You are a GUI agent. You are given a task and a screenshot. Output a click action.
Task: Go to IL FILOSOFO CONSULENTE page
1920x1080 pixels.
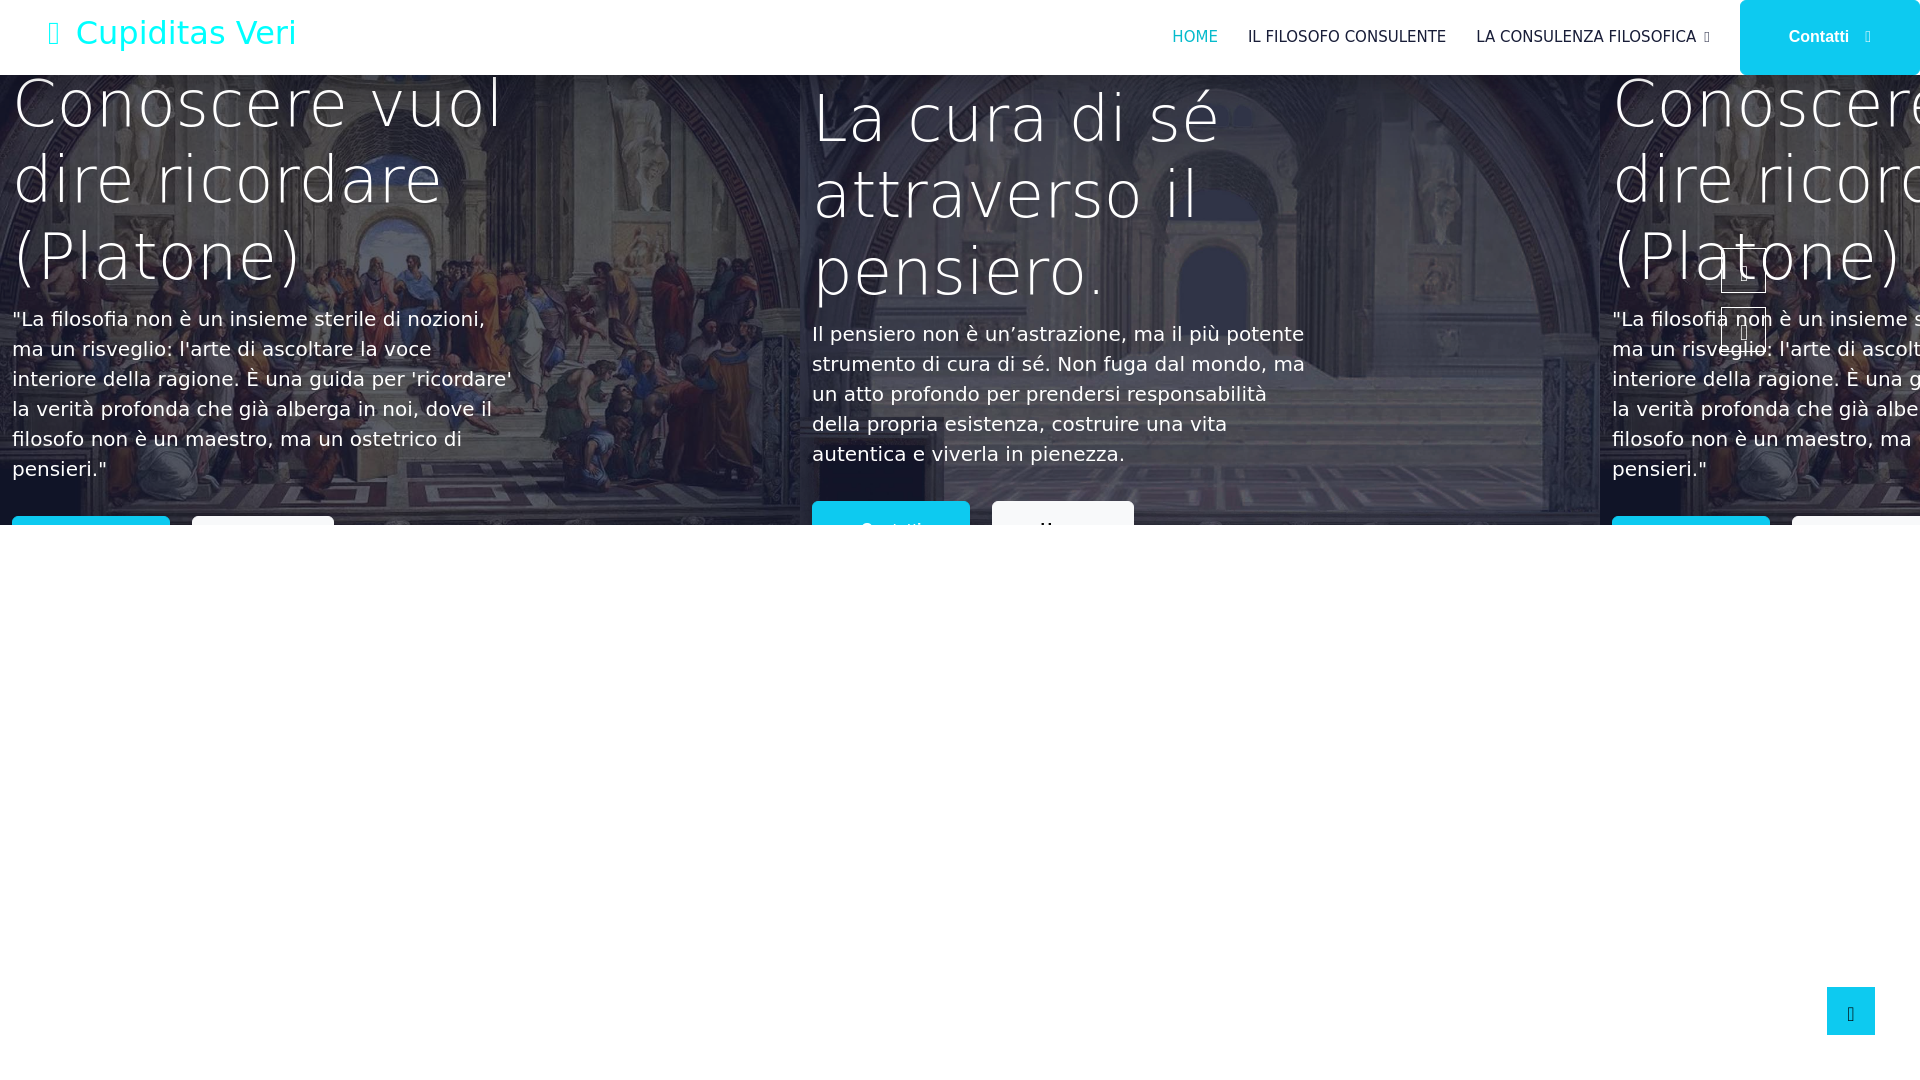point(1346,37)
